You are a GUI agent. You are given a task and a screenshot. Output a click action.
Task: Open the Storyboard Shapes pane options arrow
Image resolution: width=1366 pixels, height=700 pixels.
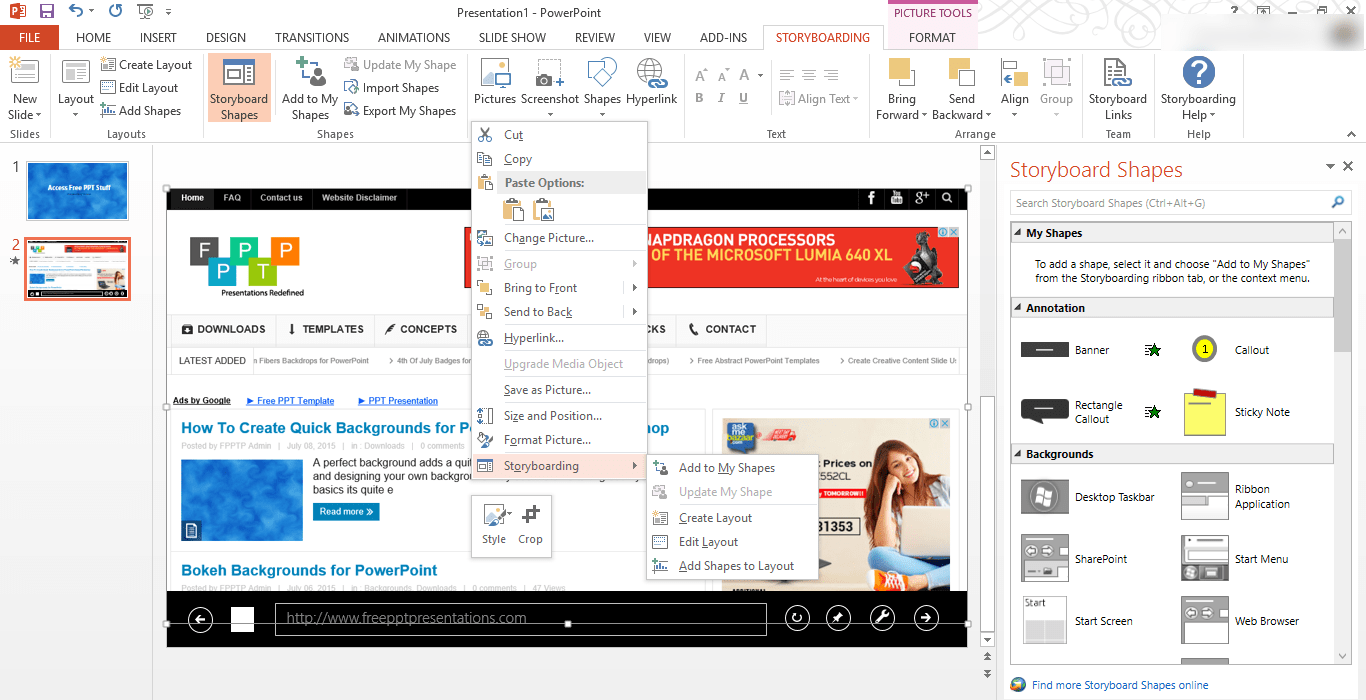coord(1330,167)
